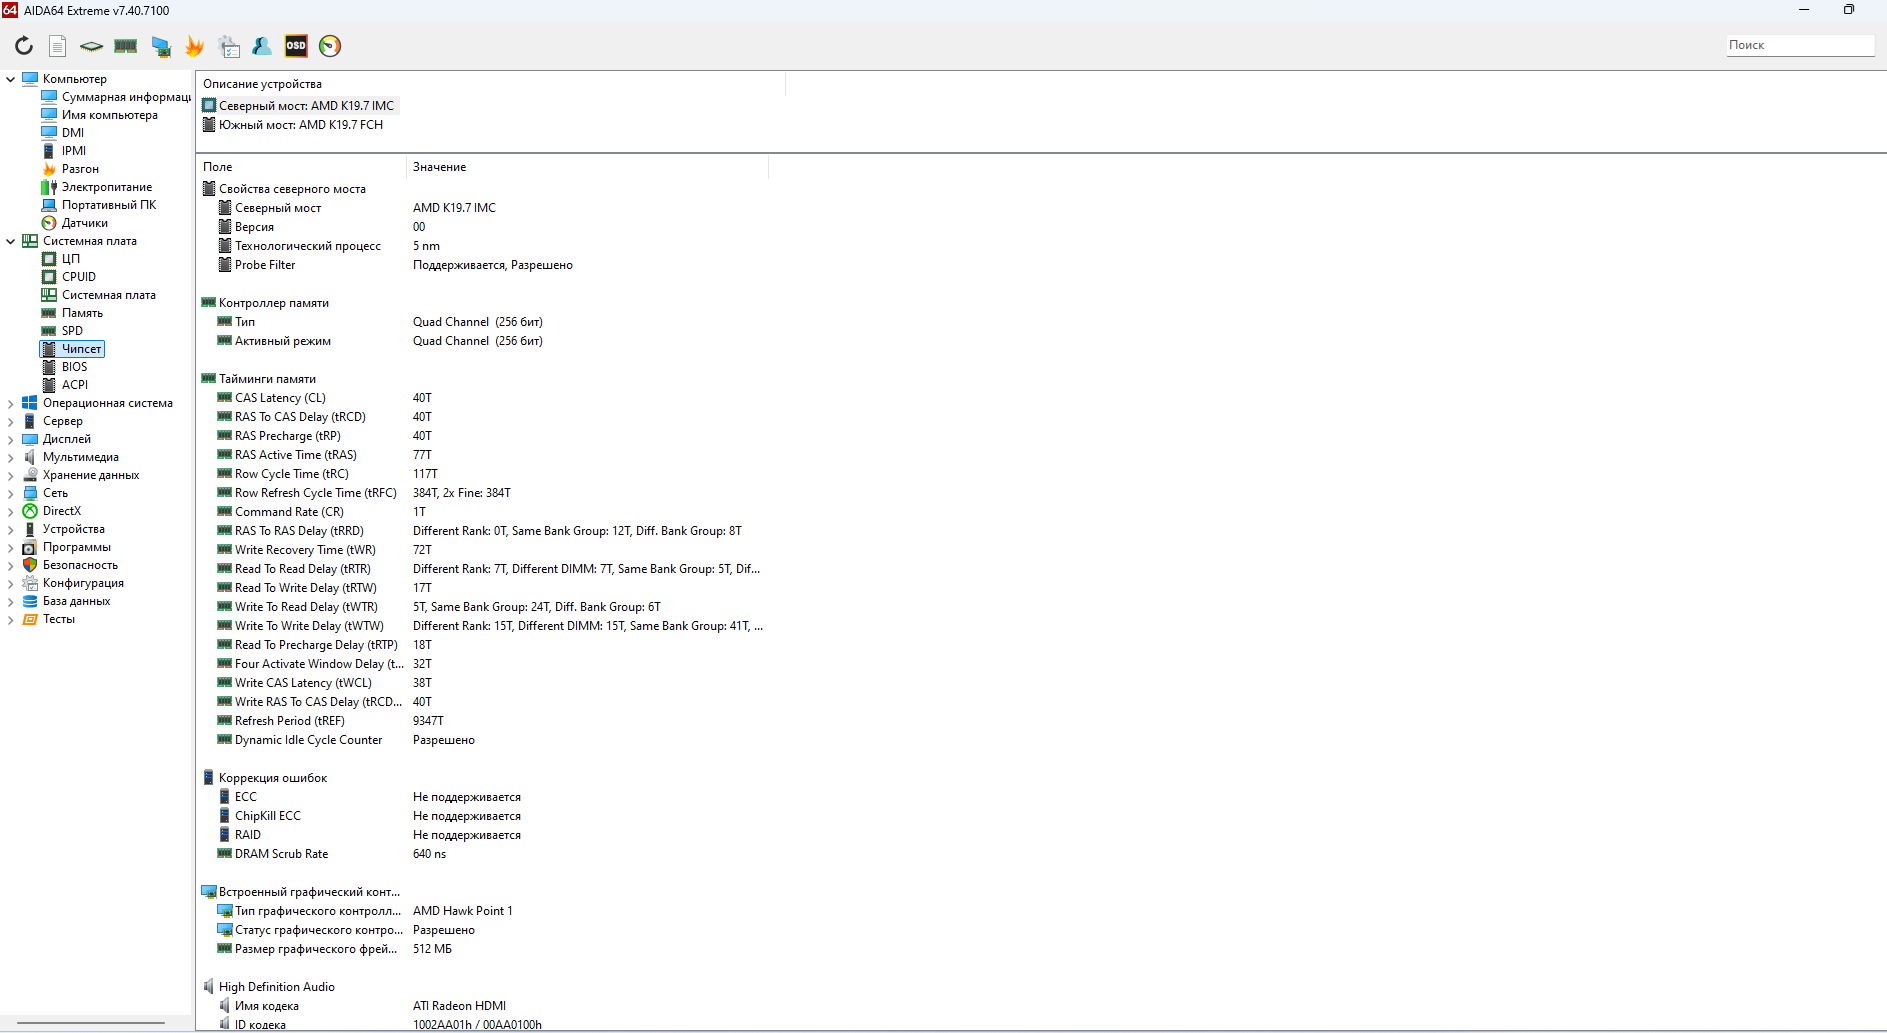Click the blue user silhouette toolbar icon

coord(262,46)
